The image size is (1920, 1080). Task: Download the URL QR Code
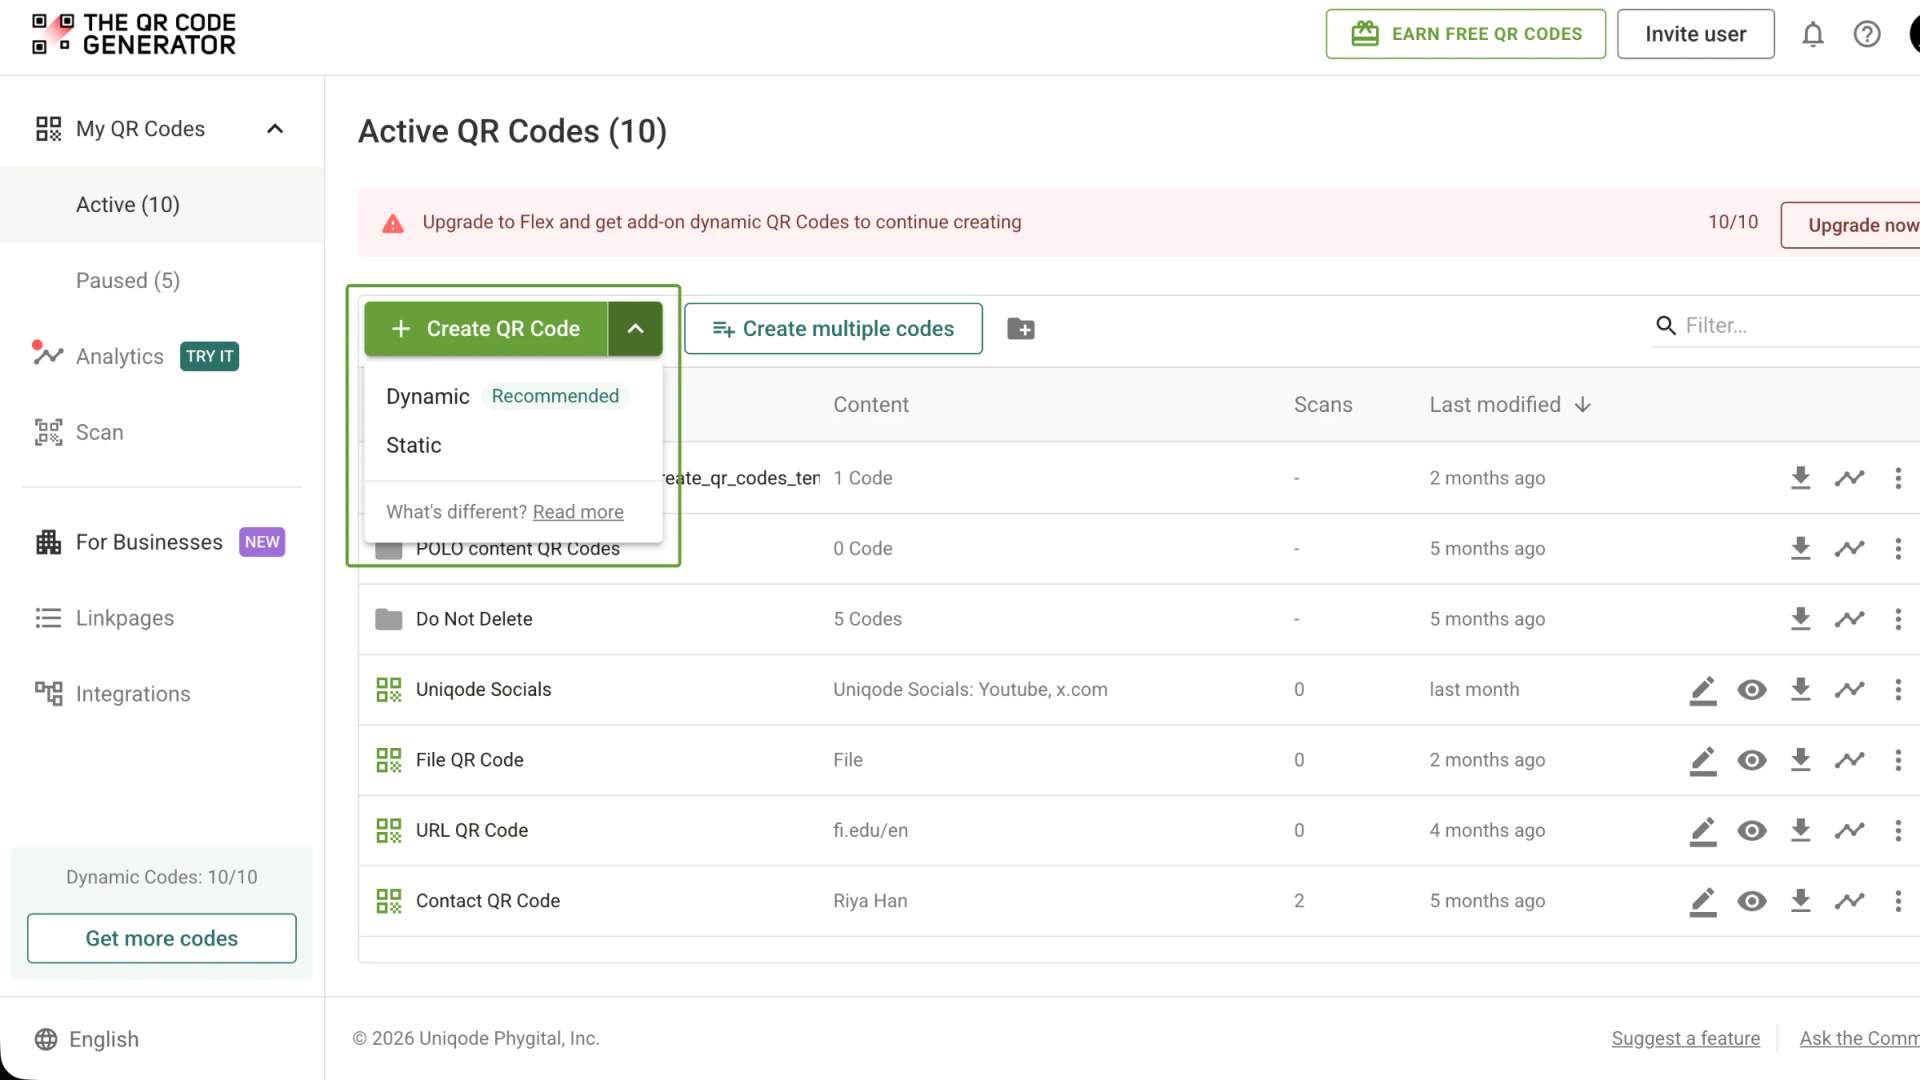point(1800,830)
